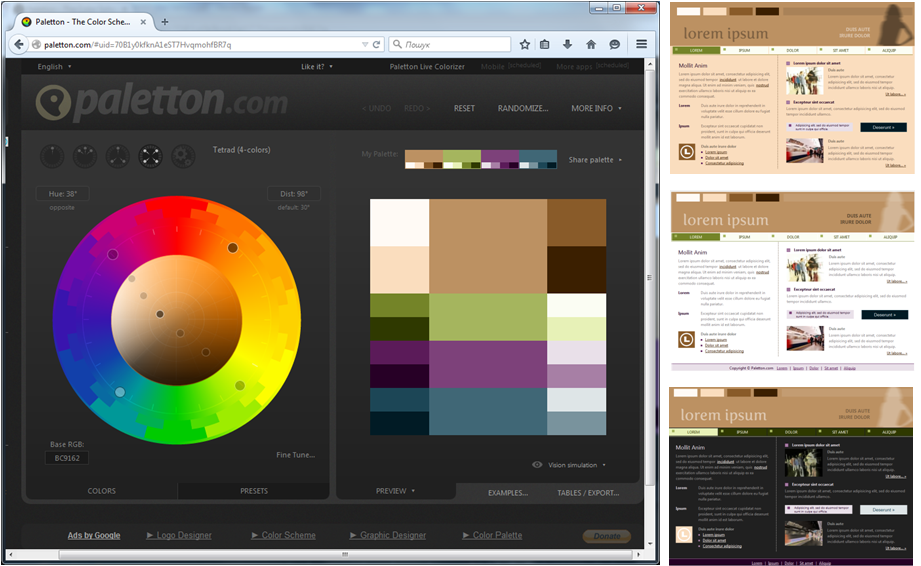The height and width of the screenshot is (566, 921).
Task: Select the large purple color swatch
Action: 488,364
